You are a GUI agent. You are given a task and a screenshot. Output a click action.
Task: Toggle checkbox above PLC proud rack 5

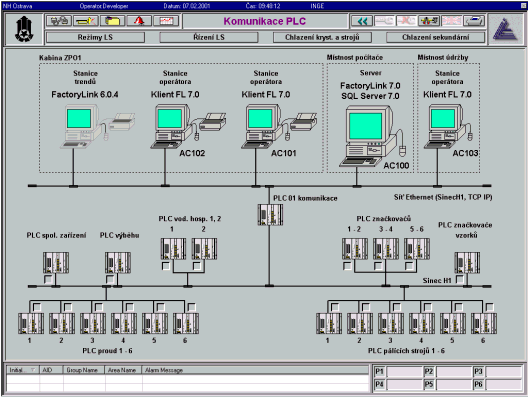coord(161,307)
